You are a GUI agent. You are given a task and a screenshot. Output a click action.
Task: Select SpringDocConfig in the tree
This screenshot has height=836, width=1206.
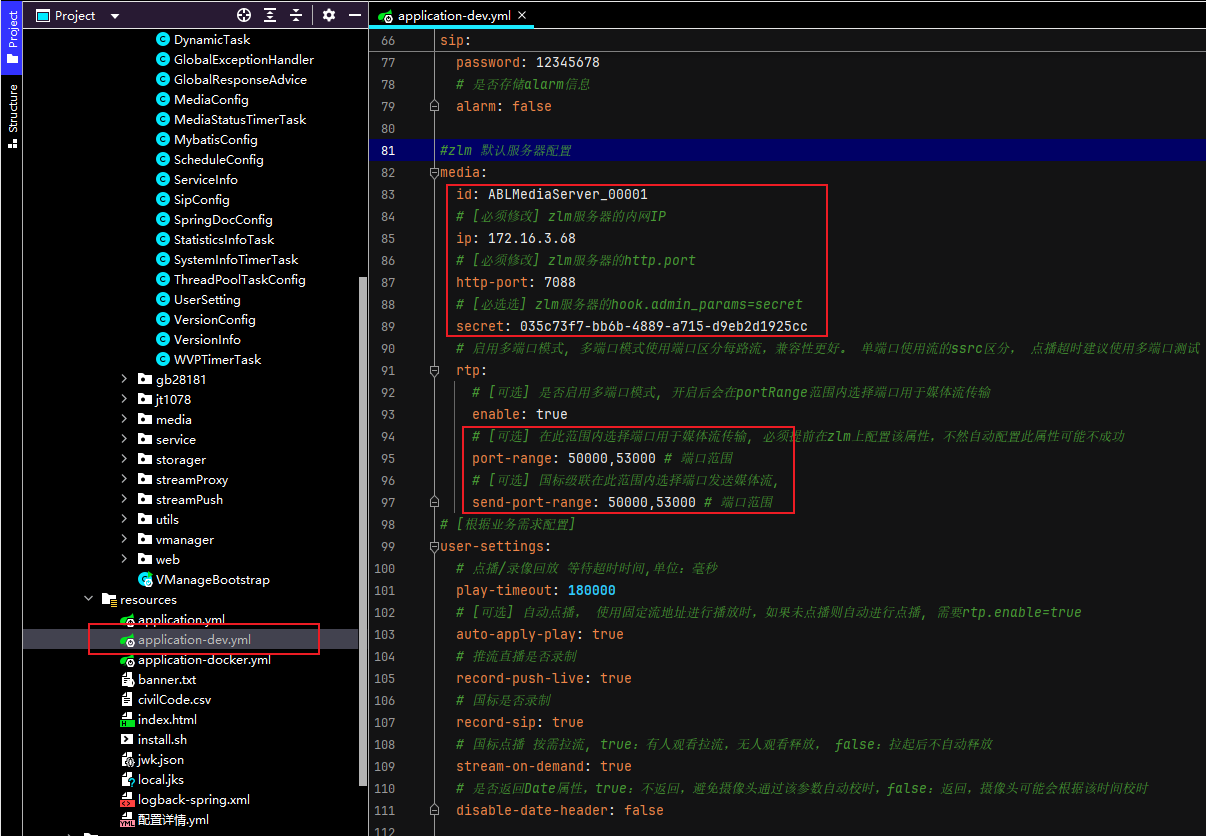tap(223, 219)
